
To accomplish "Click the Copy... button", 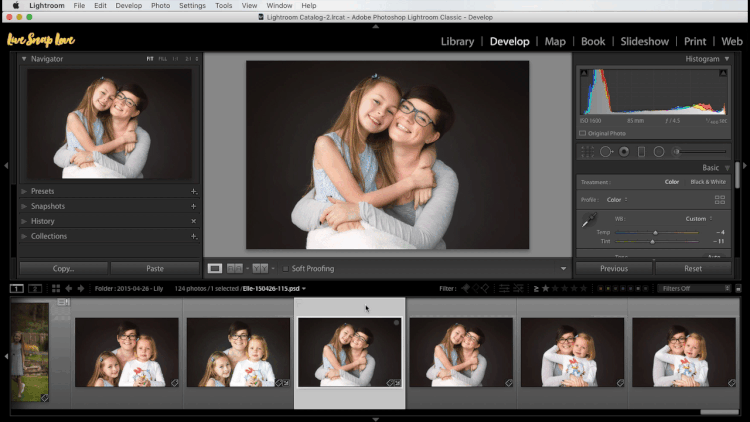I will (x=63, y=268).
